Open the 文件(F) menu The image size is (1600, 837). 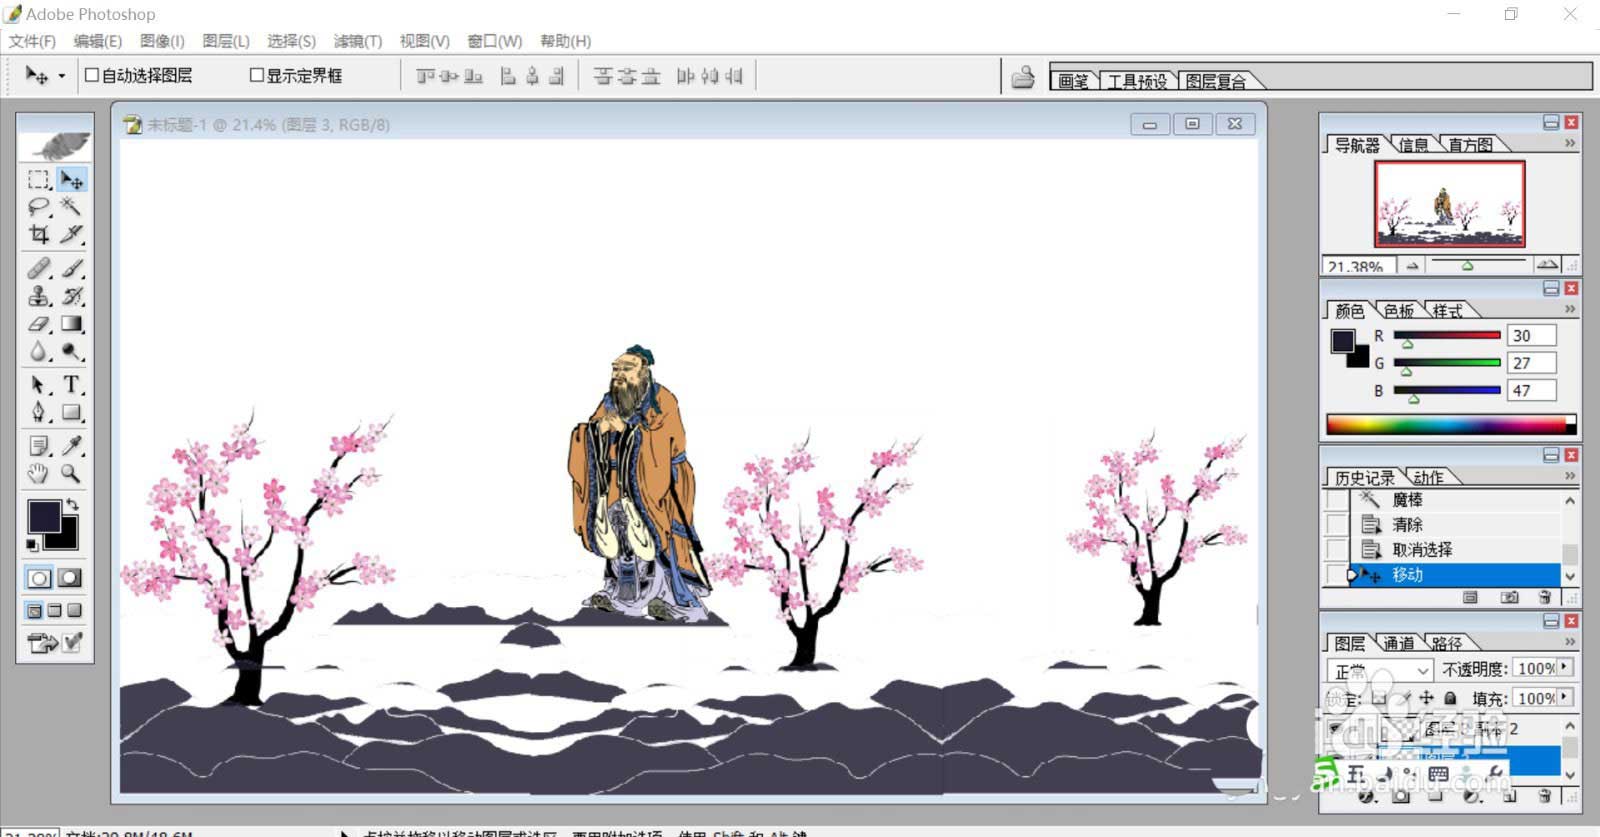click(32, 41)
